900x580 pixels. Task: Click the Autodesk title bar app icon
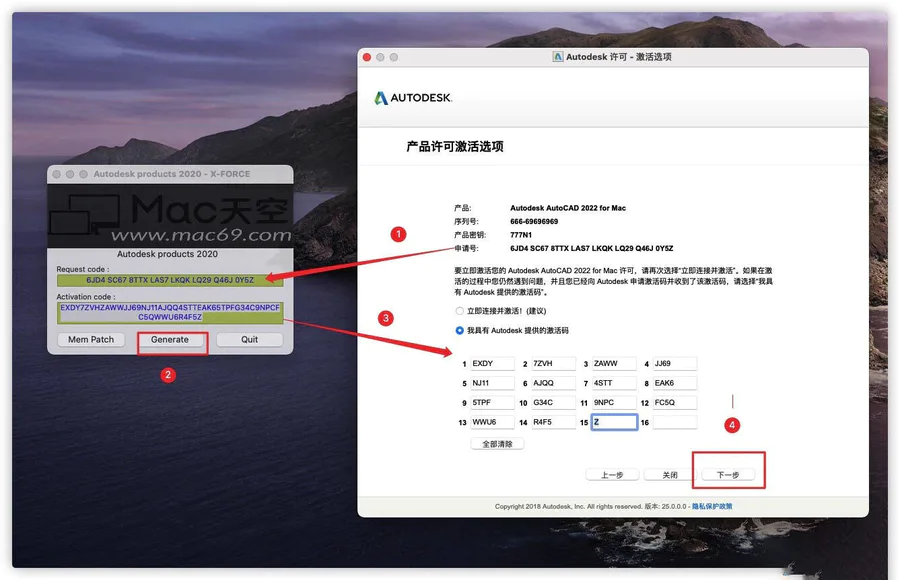tap(557, 57)
